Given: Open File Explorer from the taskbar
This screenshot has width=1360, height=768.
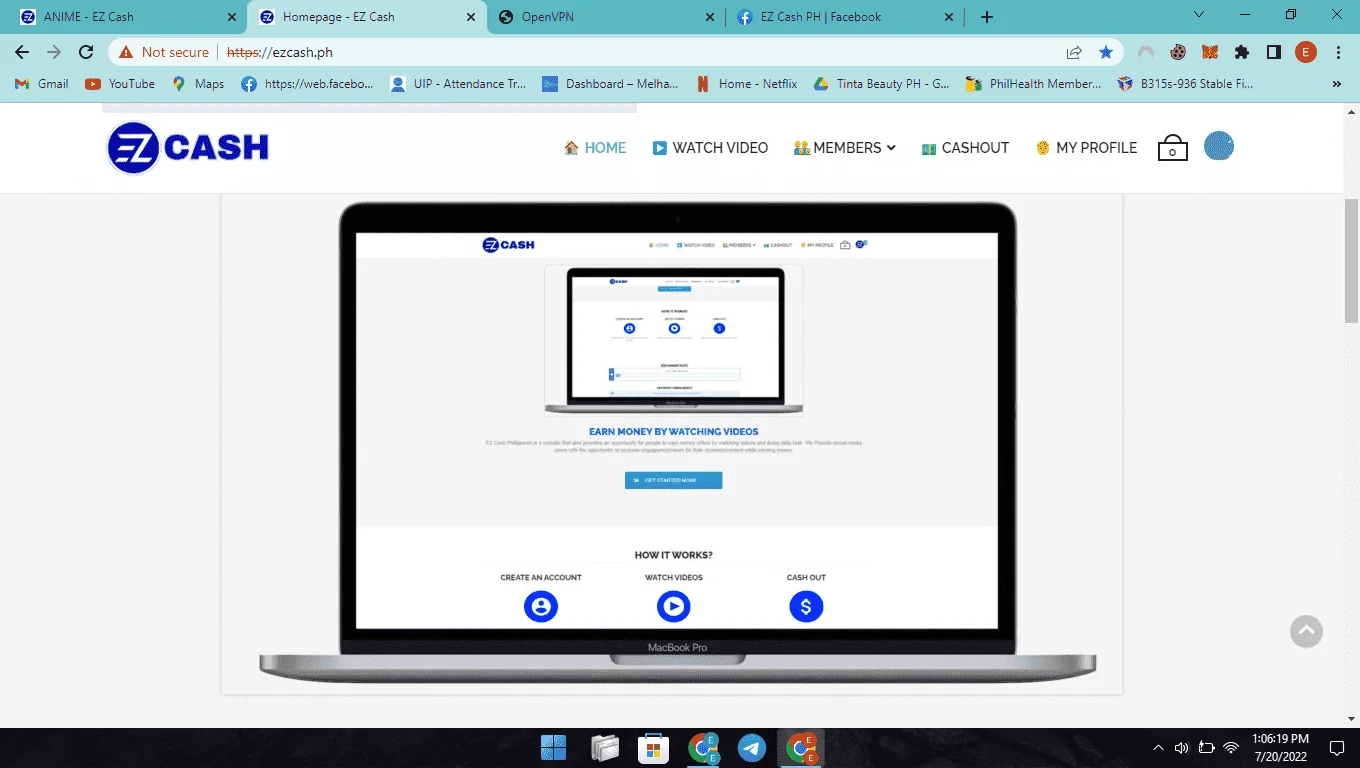Looking at the screenshot, I should pos(604,747).
